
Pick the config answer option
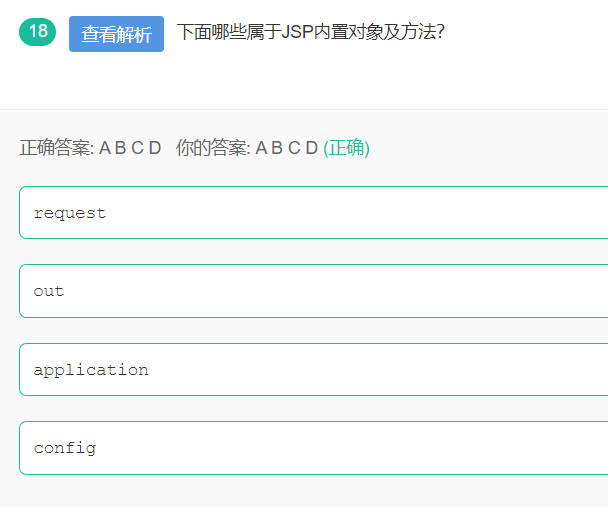(x=313, y=448)
